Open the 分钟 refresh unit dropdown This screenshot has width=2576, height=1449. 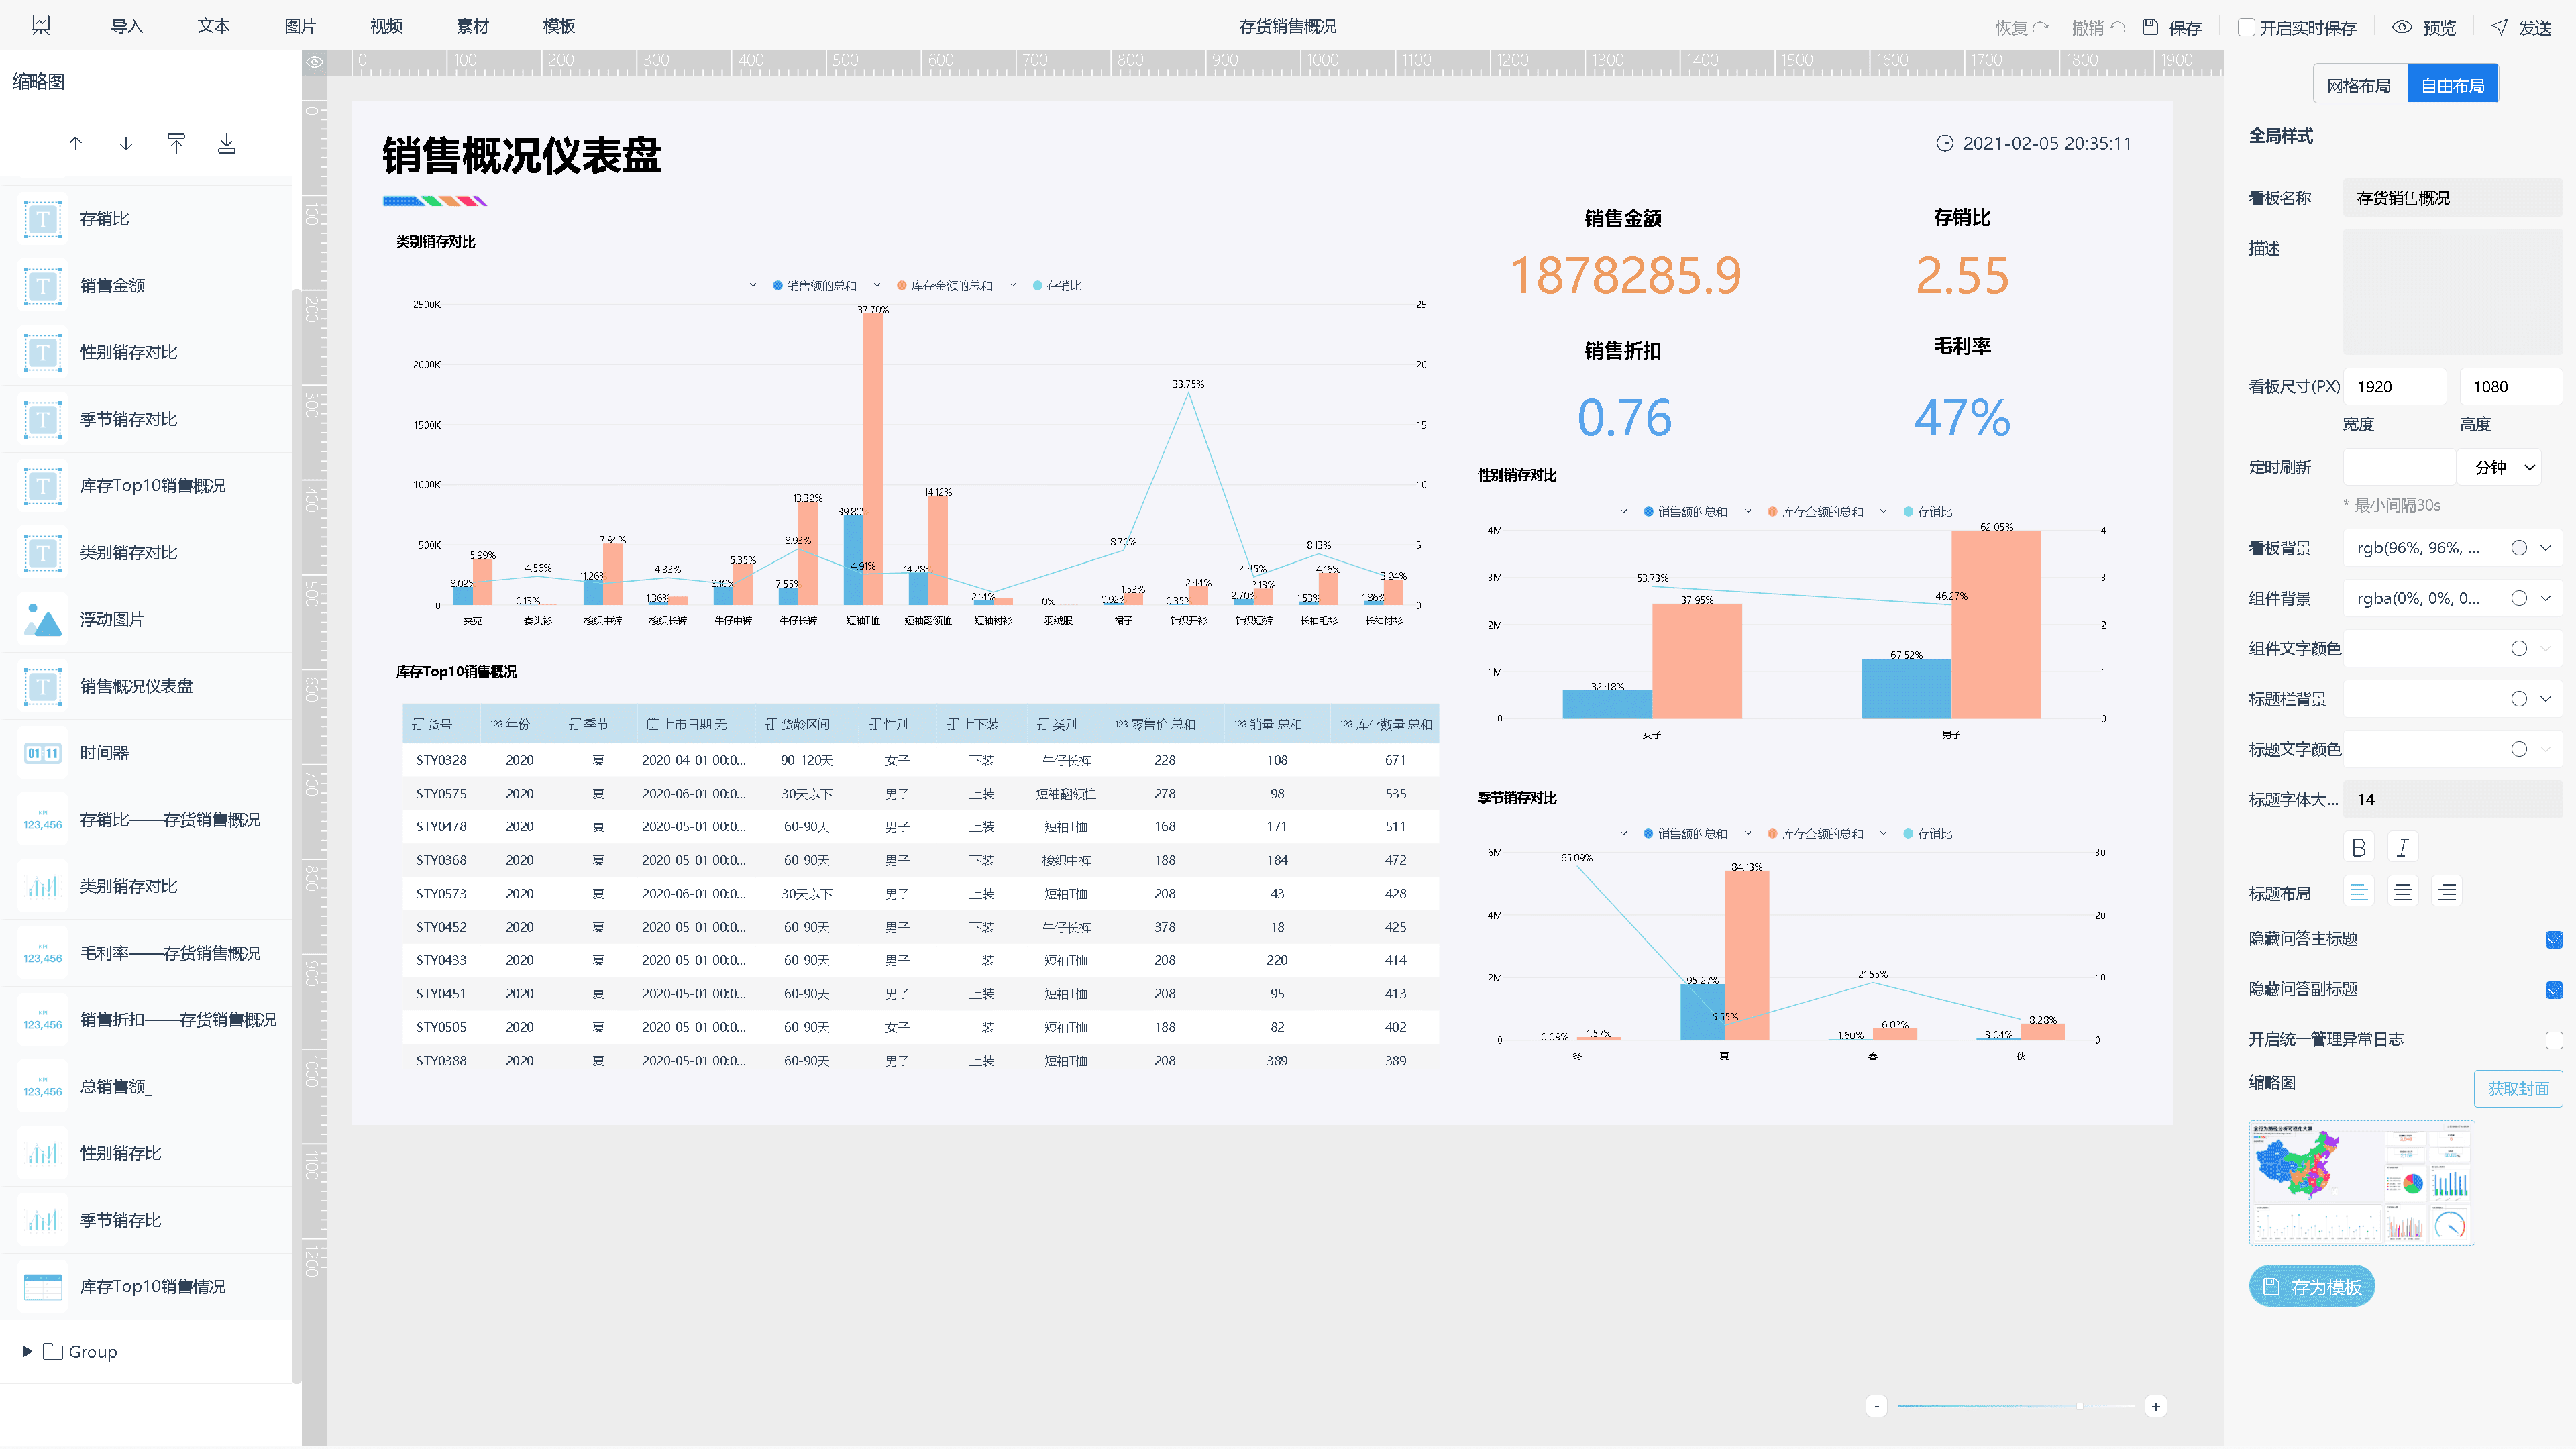click(x=2499, y=467)
